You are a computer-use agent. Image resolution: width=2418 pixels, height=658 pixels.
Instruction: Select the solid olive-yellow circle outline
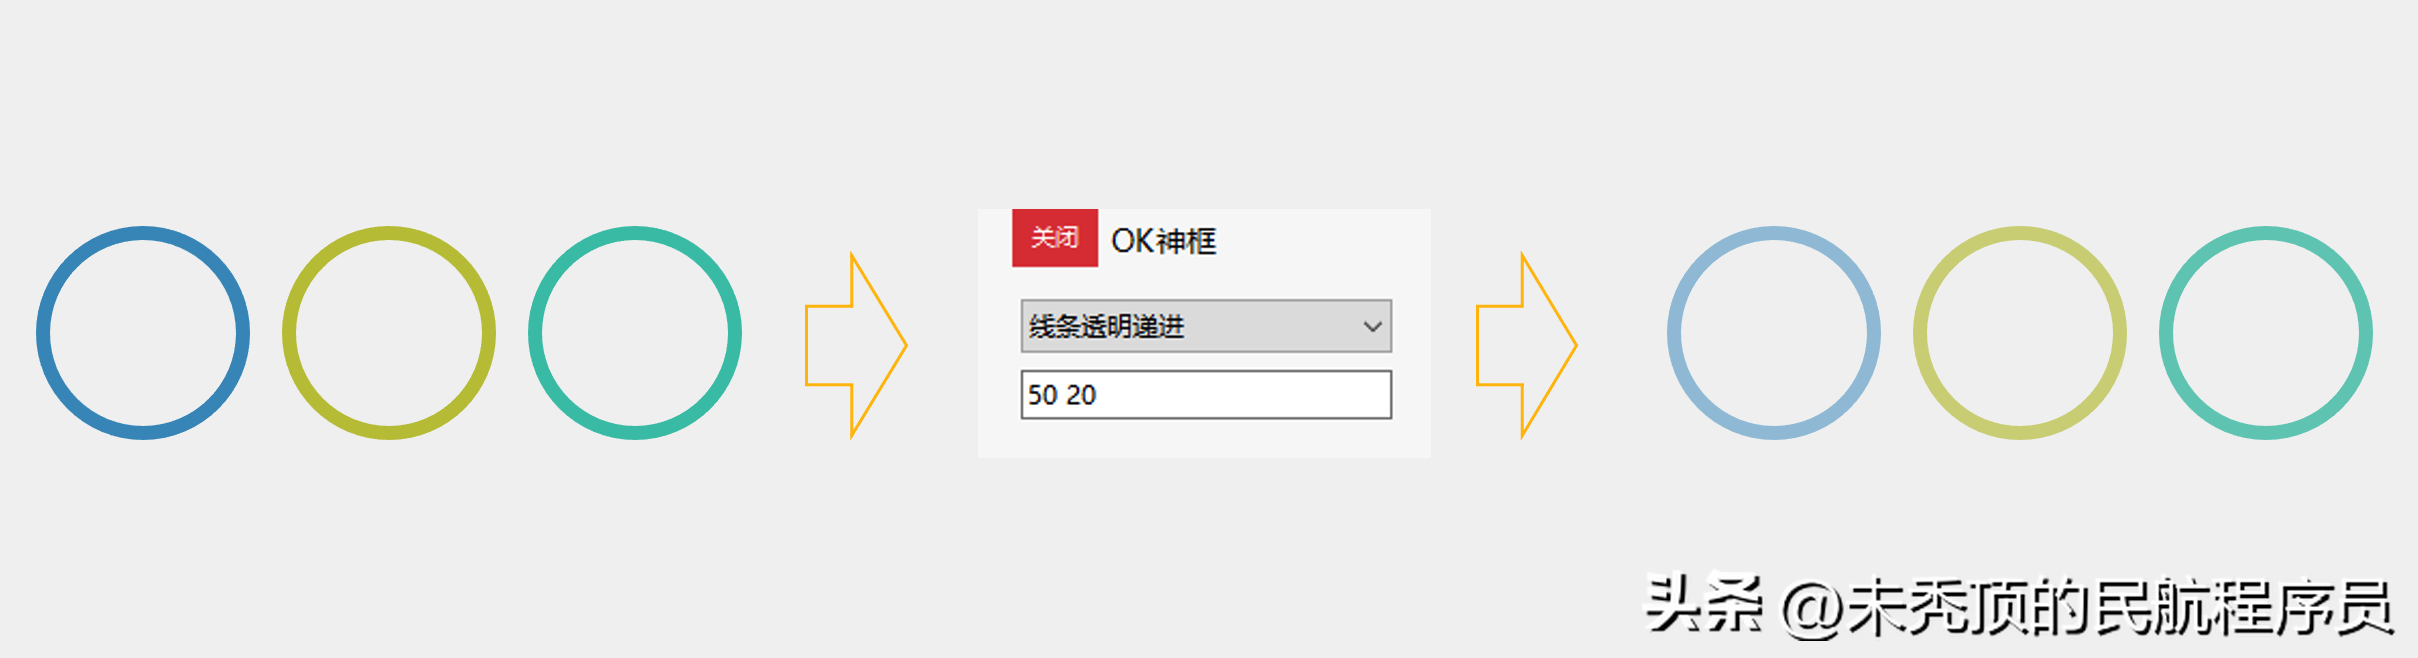389,233
